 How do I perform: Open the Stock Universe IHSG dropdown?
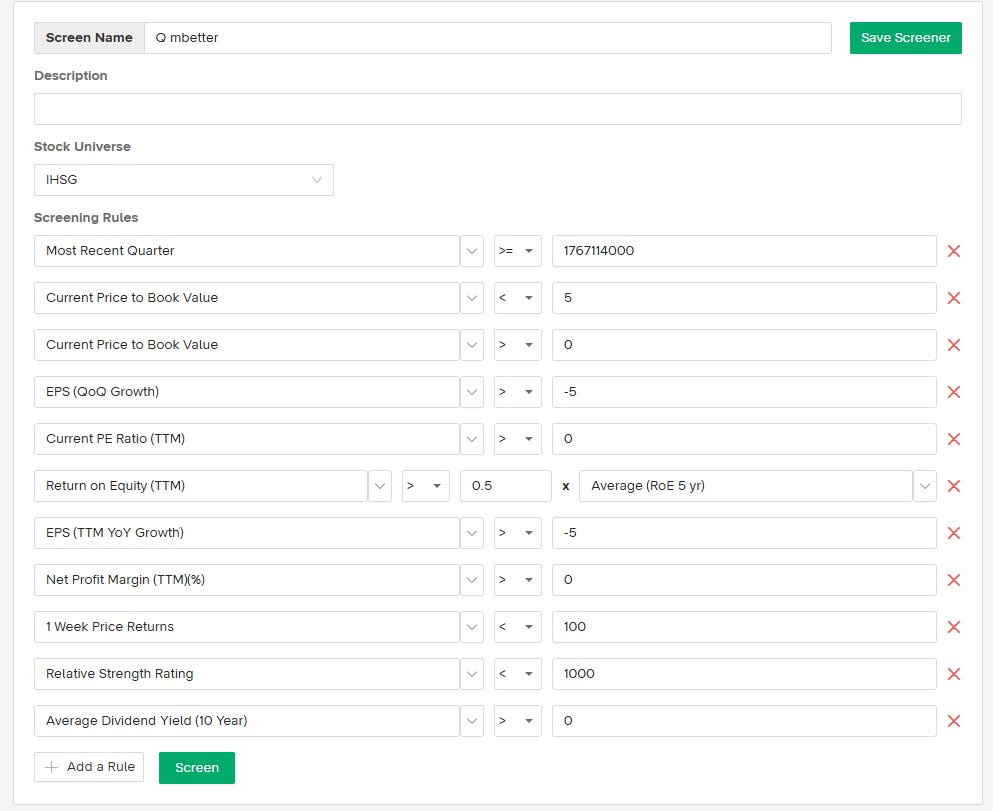click(184, 180)
